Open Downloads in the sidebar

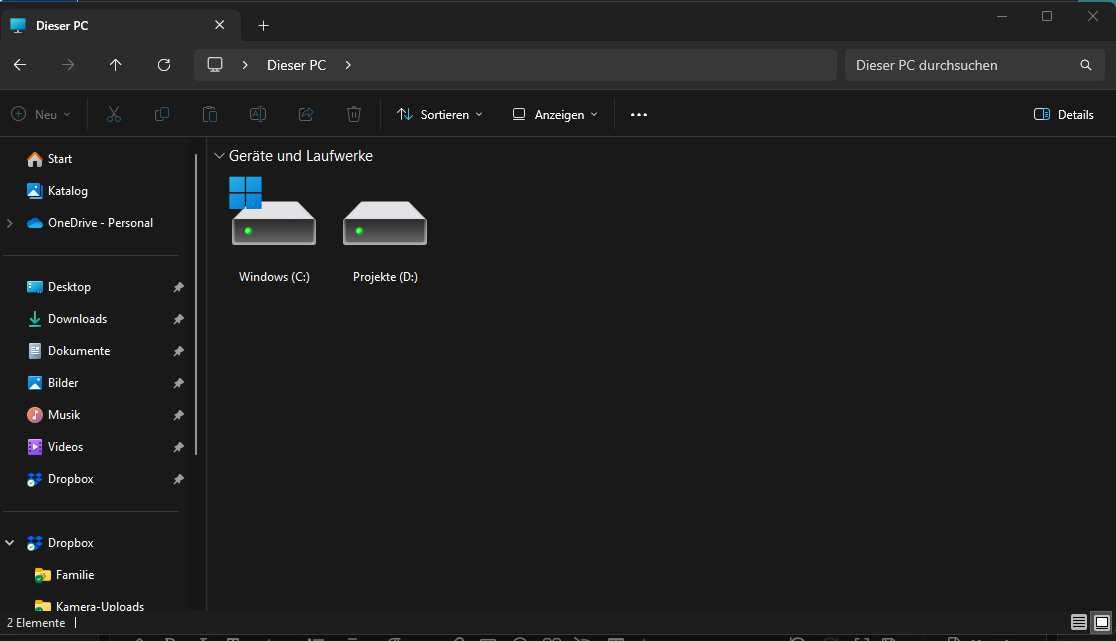[x=66, y=319]
